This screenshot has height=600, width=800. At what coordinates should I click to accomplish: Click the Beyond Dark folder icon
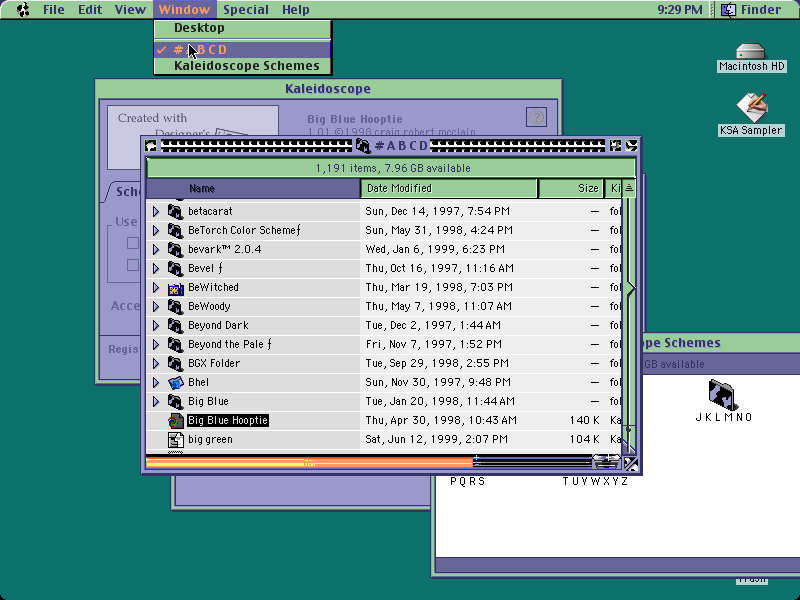coord(175,326)
